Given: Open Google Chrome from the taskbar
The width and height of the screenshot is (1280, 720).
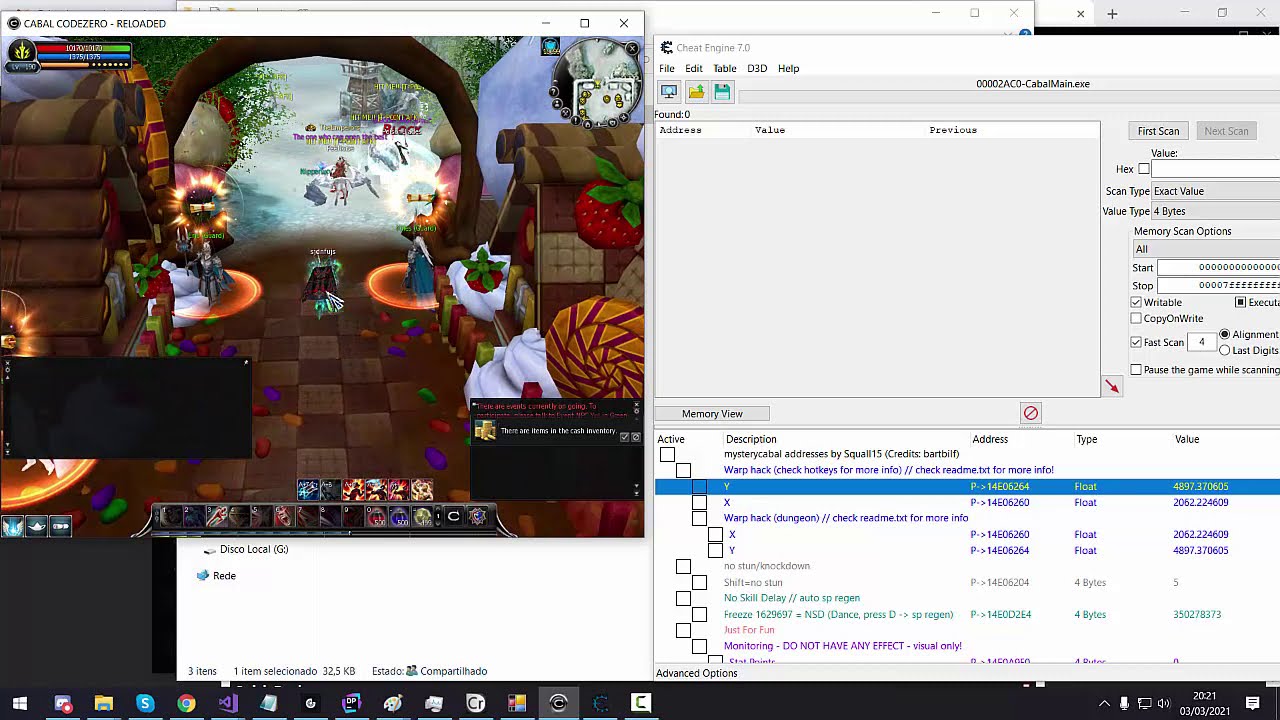Looking at the screenshot, I should [x=186, y=704].
